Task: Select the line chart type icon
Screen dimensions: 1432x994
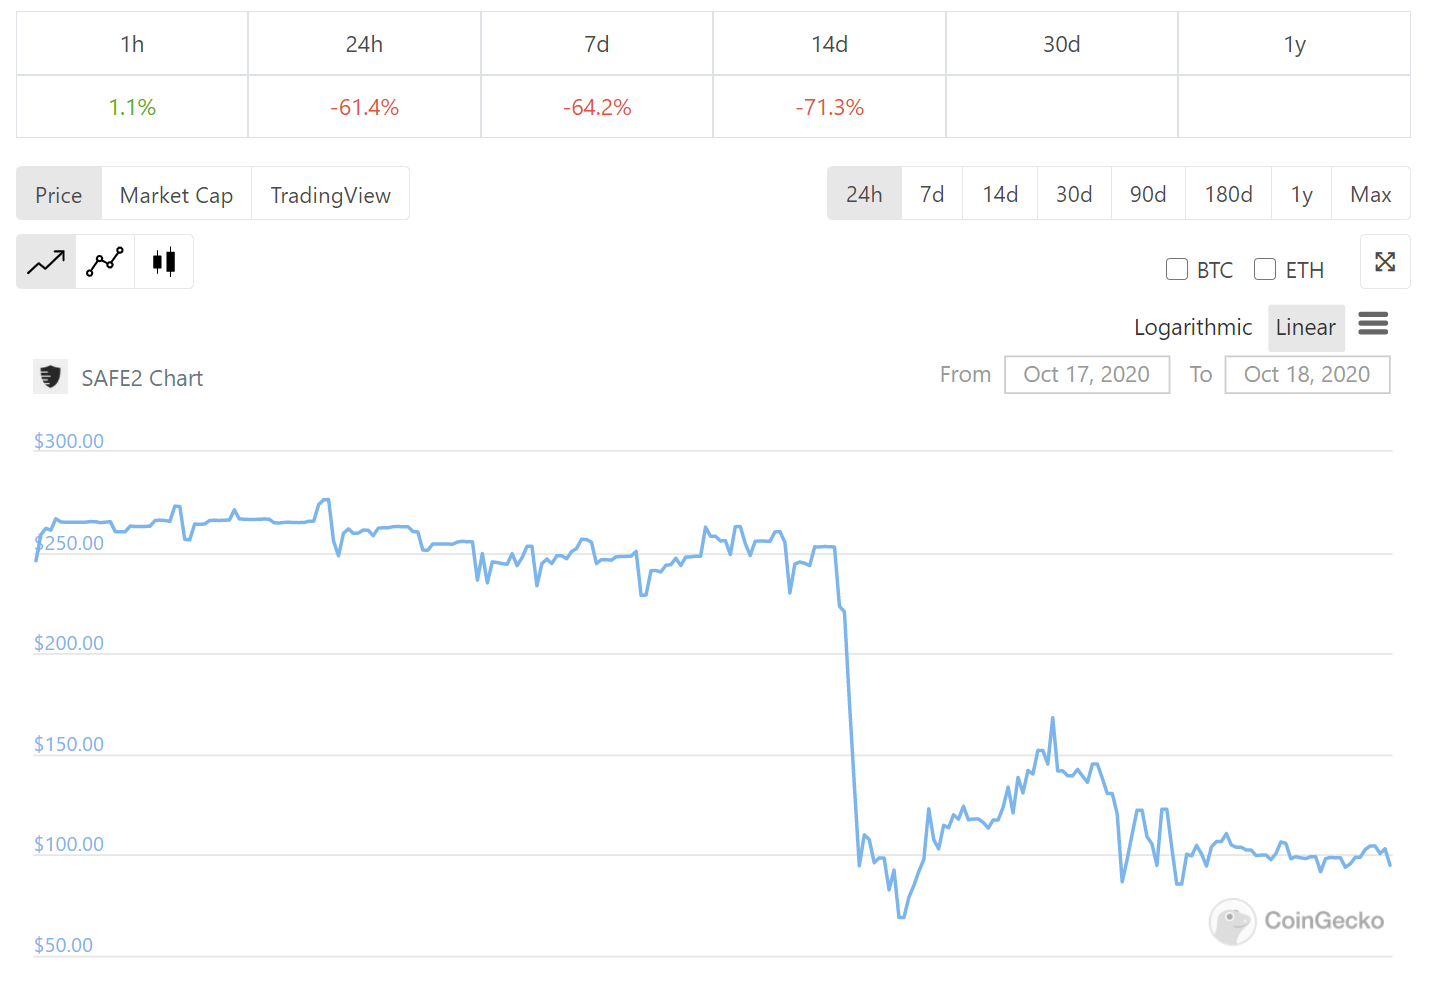Action: pyautogui.click(x=45, y=261)
